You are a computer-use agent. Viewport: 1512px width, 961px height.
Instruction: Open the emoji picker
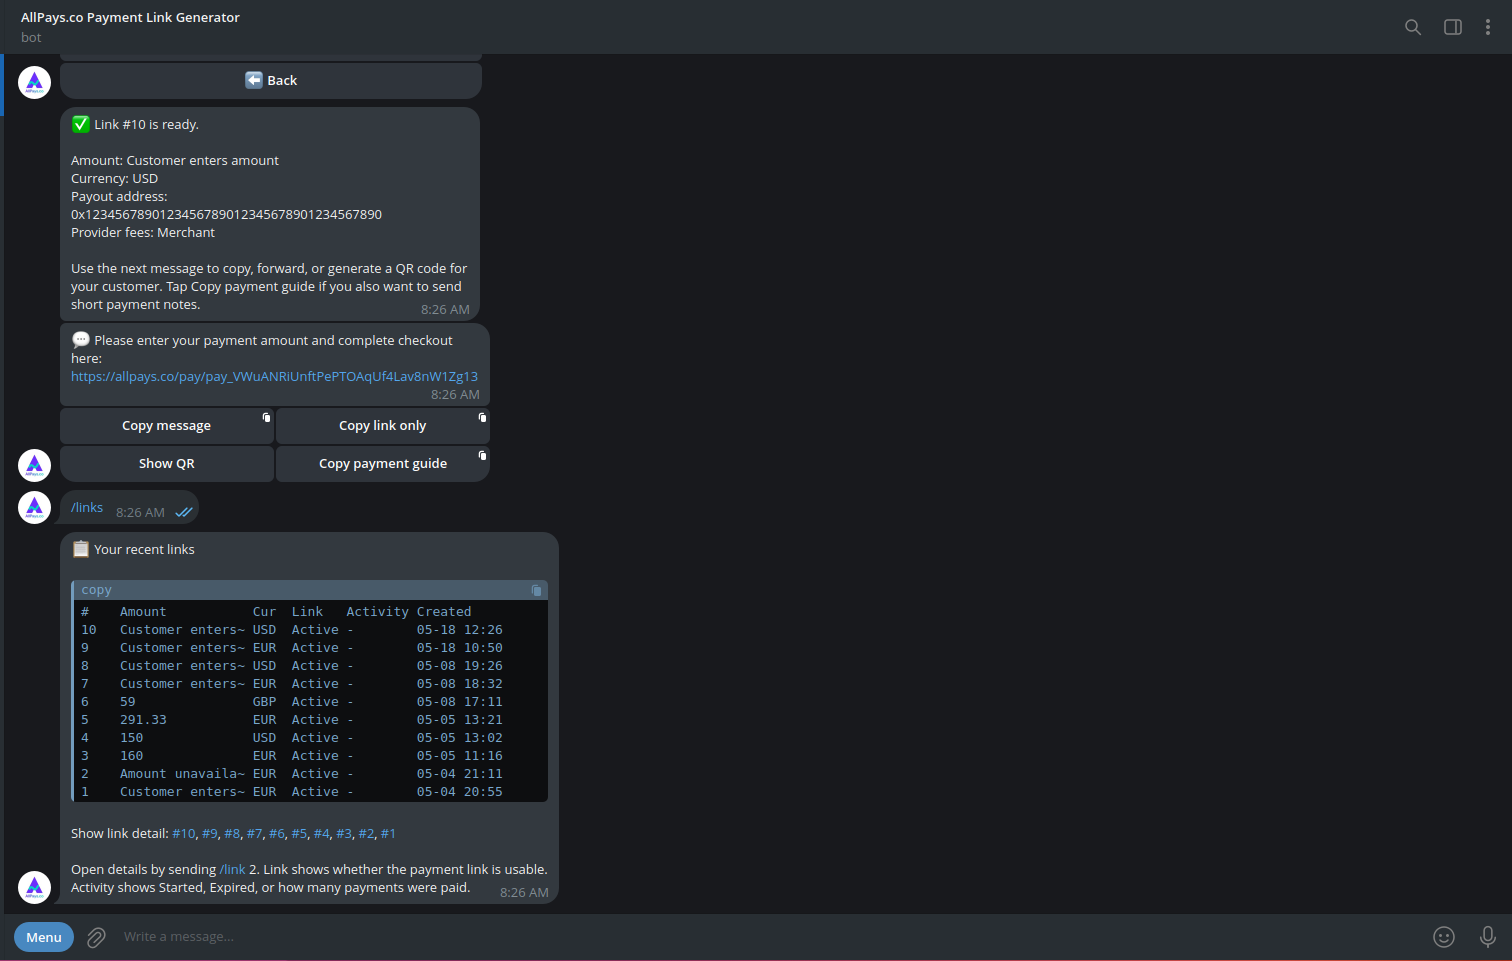click(1444, 937)
